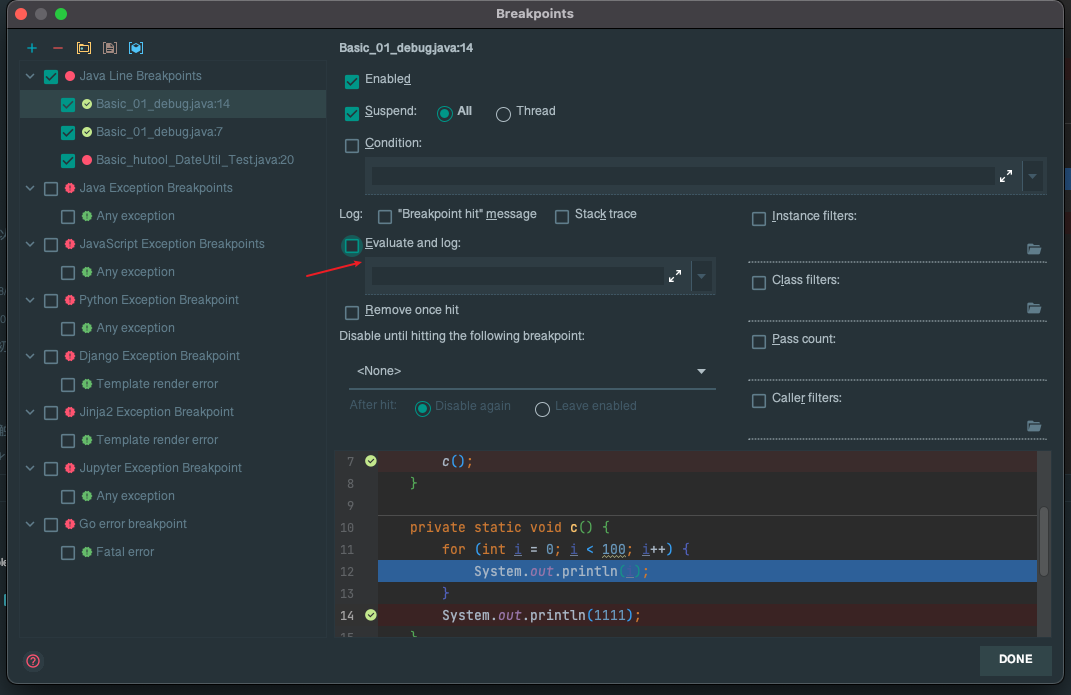Open the Class filters folder browser
Viewport: 1071px width, 695px height.
coord(1034,308)
